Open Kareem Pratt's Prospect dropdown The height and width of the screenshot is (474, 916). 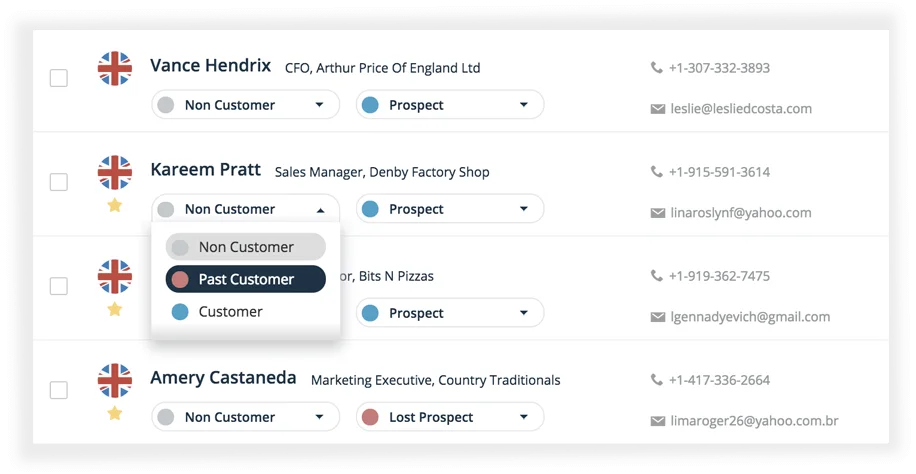click(450, 209)
